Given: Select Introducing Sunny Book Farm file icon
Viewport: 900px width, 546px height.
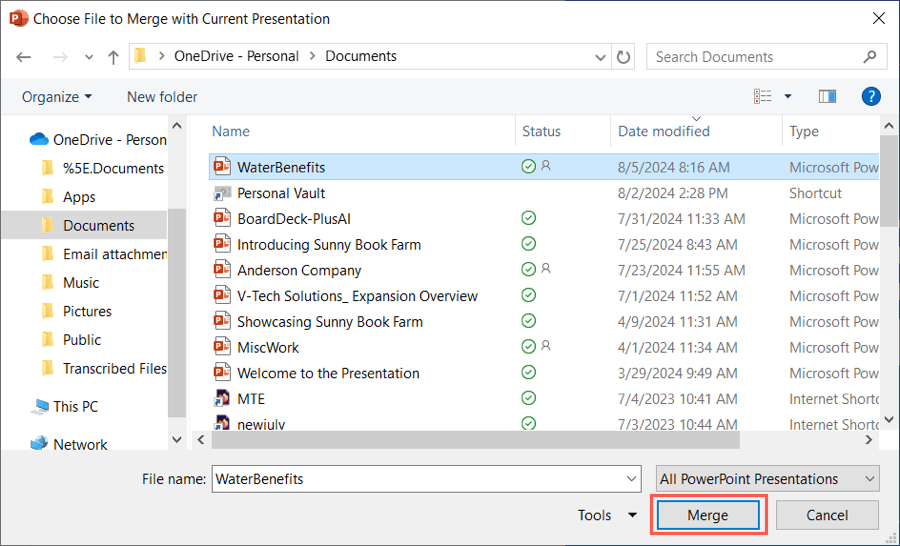Looking at the screenshot, I should 222,244.
